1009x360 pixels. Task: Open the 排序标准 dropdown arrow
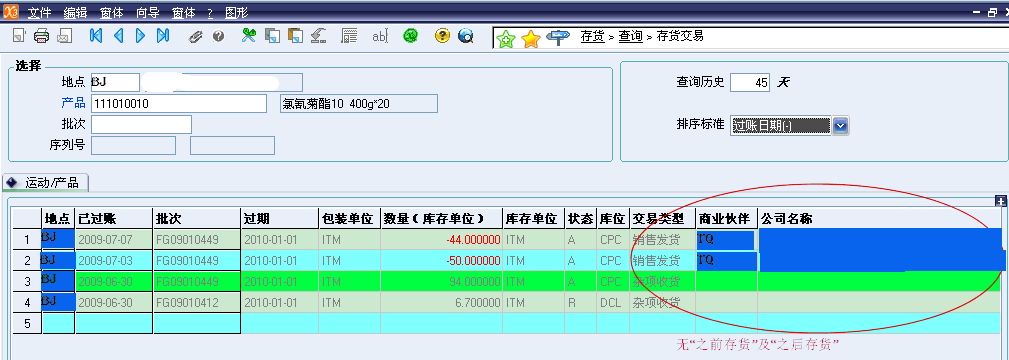(840, 126)
